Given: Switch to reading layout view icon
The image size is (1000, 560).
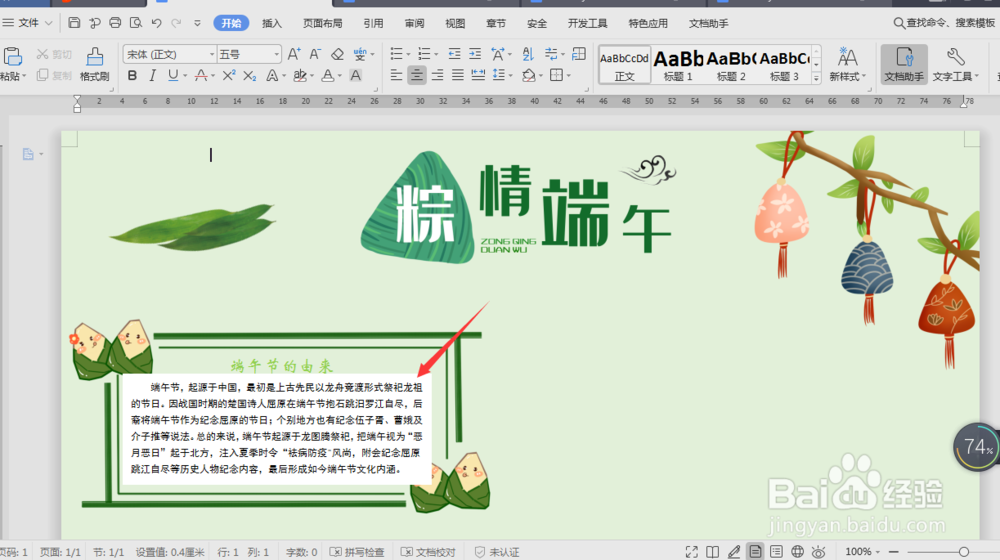Looking at the screenshot, I should point(712,552).
